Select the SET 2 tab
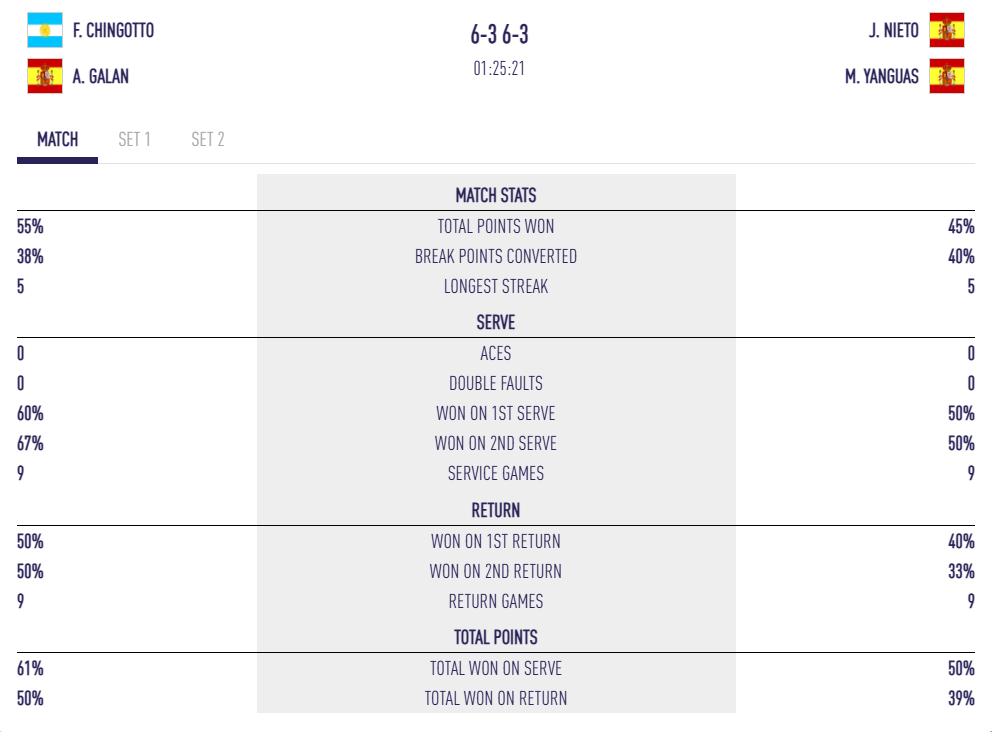Image resolution: width=992 pixels, height=732 pixels. point(208,140)
